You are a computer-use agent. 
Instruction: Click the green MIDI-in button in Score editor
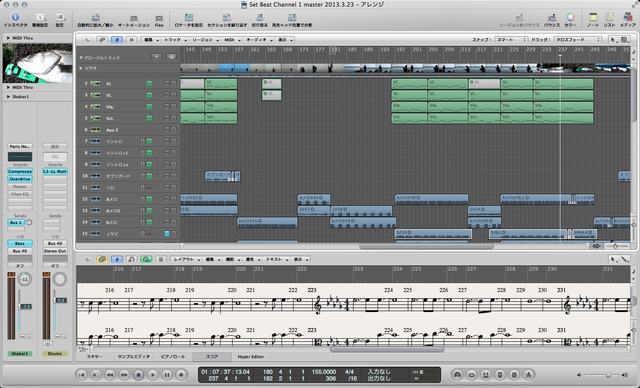point(146,259)
